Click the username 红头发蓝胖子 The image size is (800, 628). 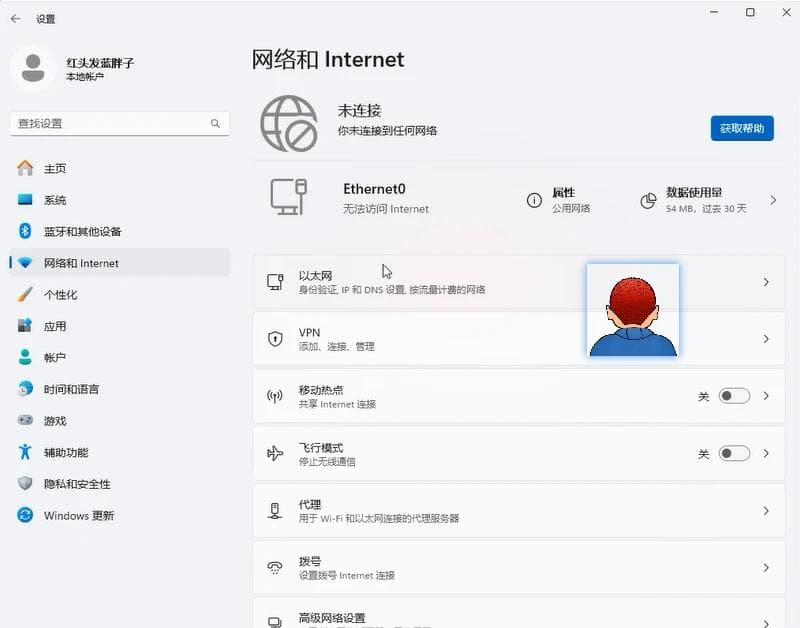(100, 63)
